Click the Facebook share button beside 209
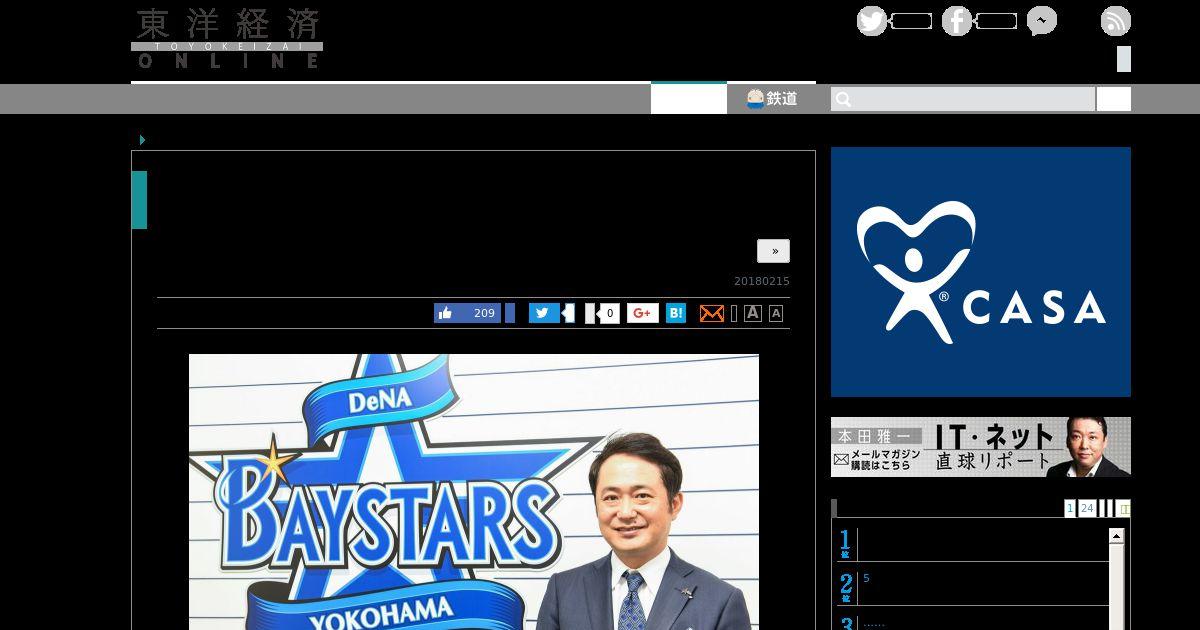 (510, 313)
